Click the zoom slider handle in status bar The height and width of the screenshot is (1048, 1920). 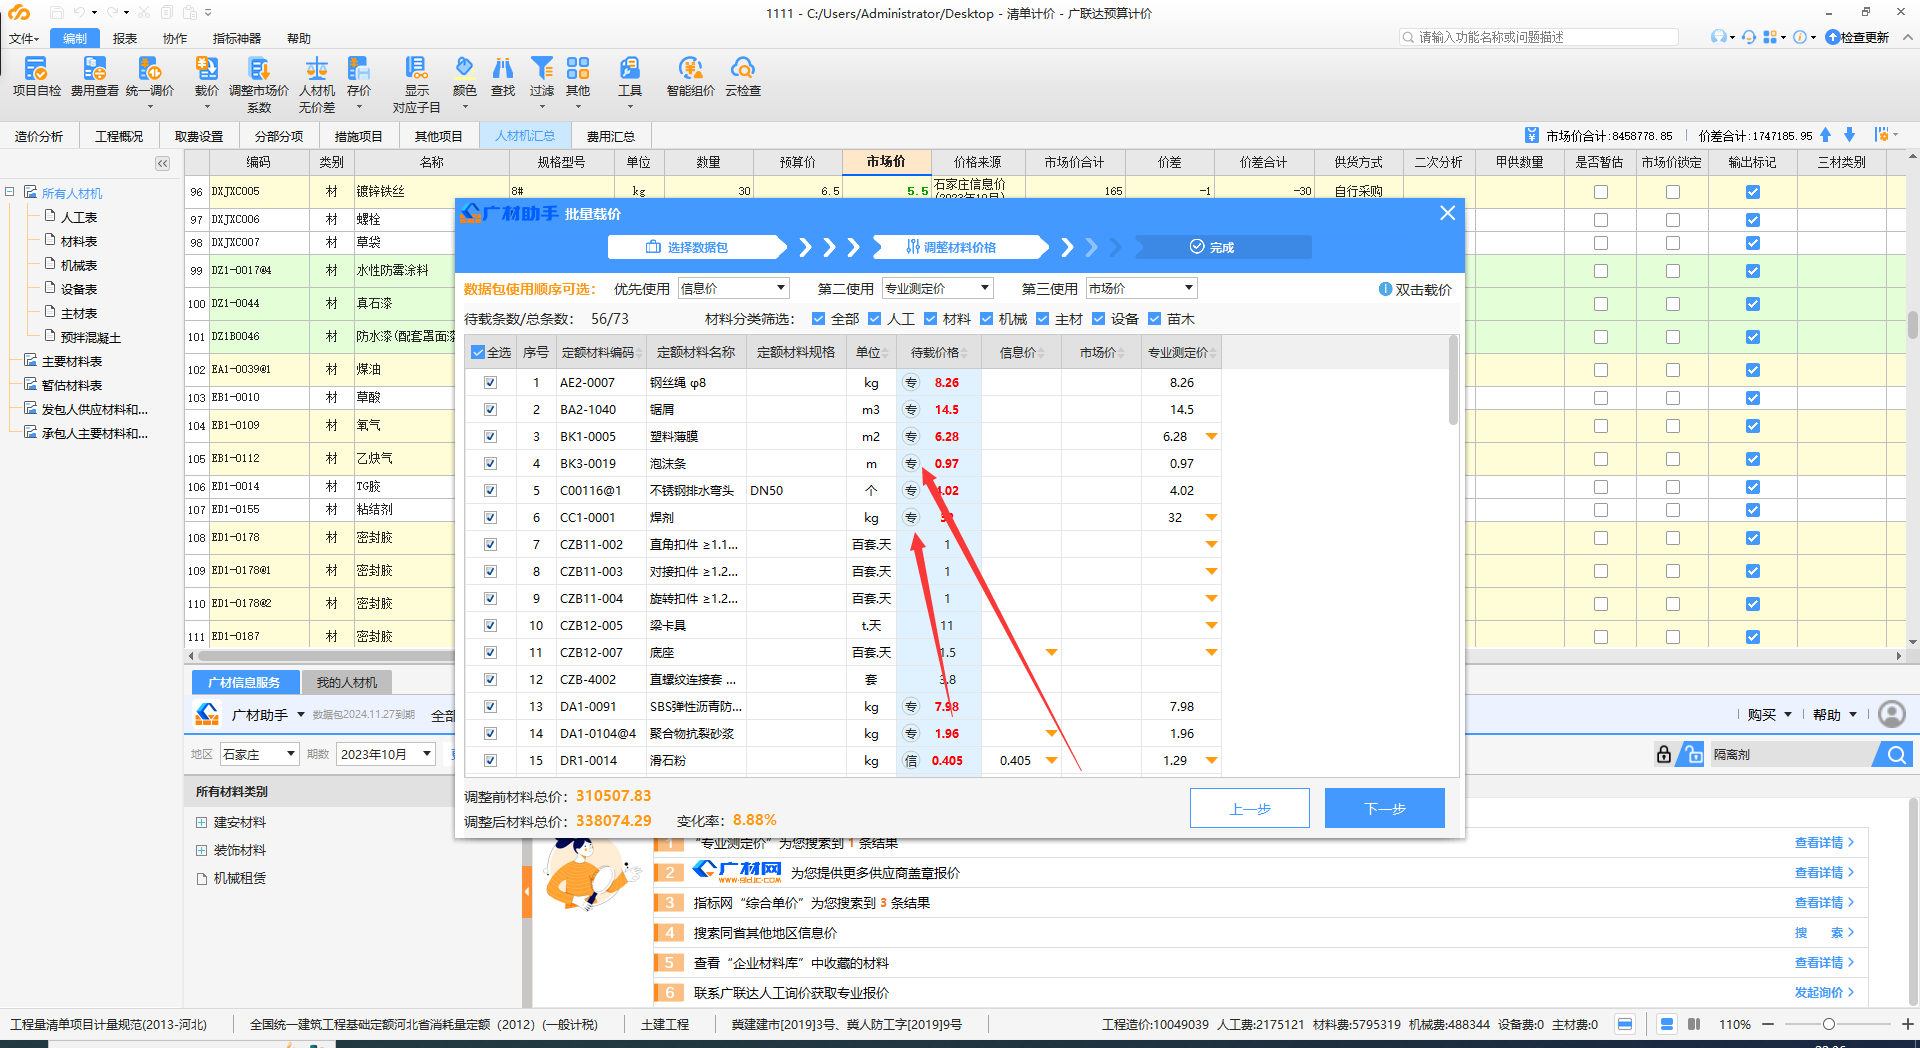[1828, 1024]
